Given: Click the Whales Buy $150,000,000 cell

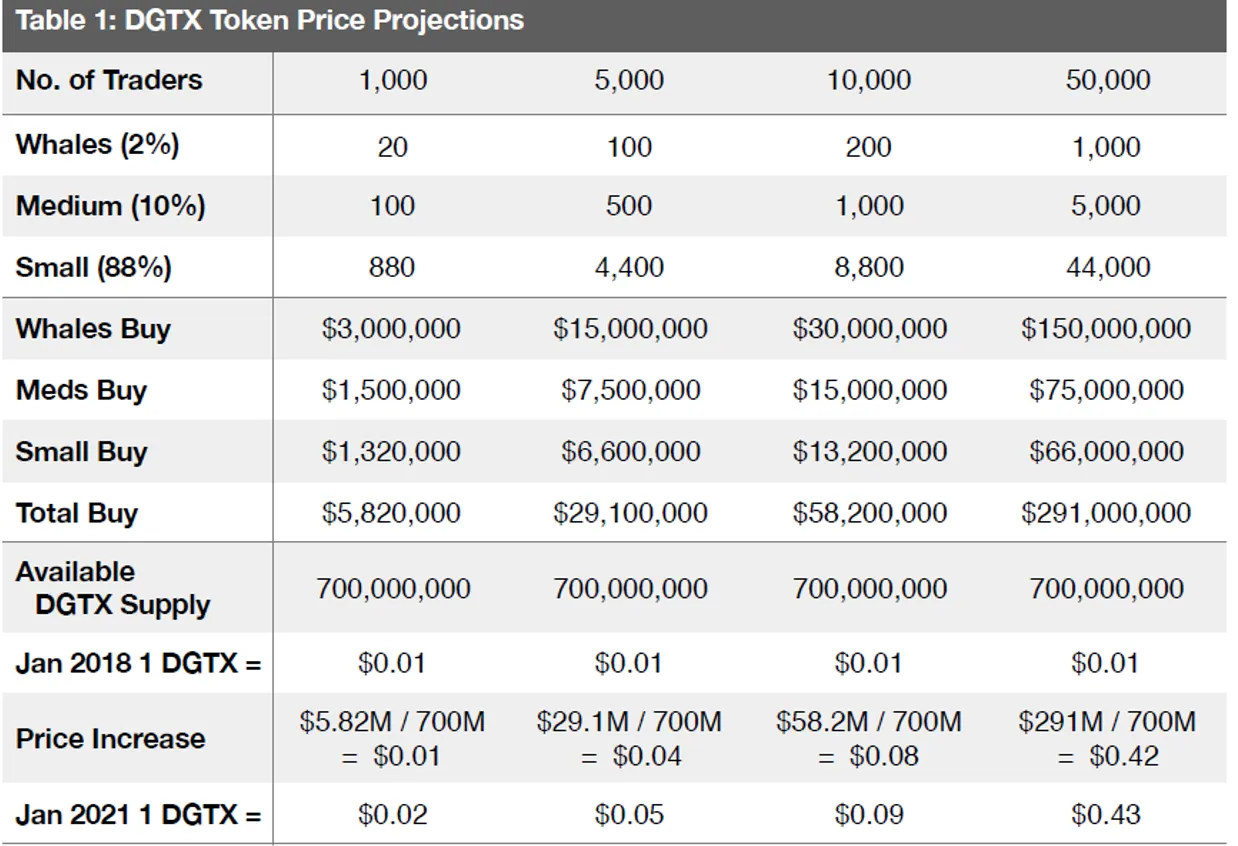Looking at the screenshot, I should pyautogui.click(x=1106, y=329).
